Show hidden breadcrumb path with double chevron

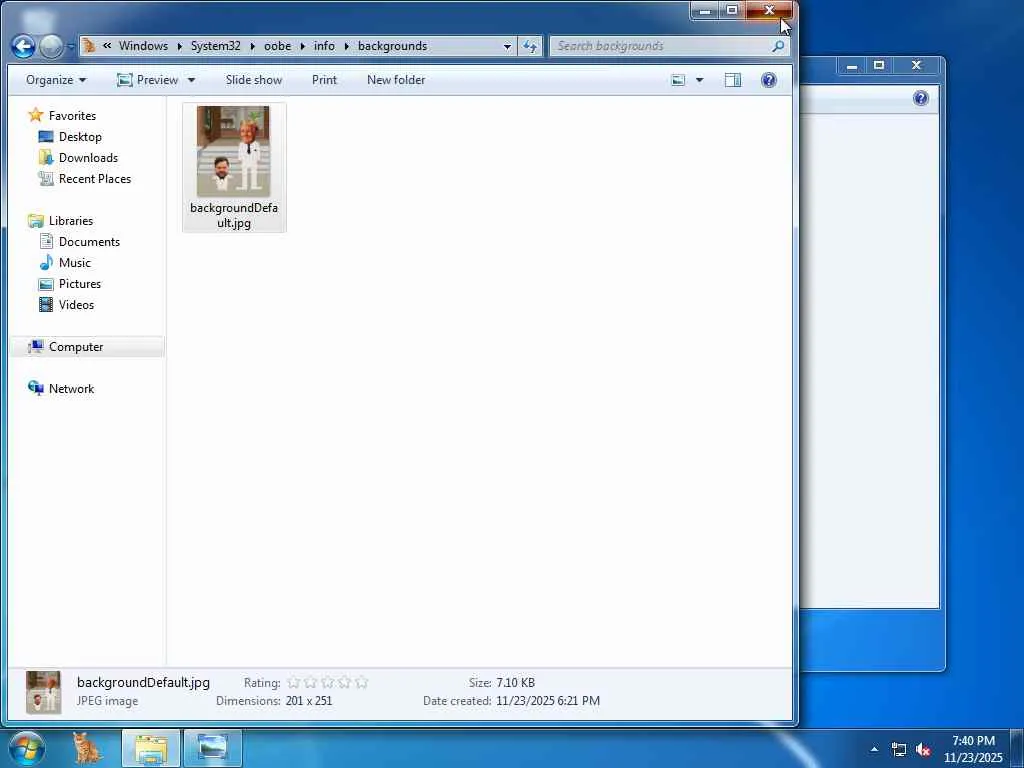click(x=106, y=46)
